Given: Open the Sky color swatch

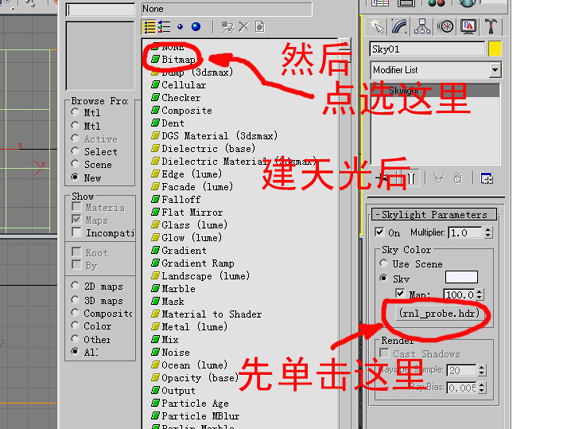Looking at the screenshot, I should point(461,277).
